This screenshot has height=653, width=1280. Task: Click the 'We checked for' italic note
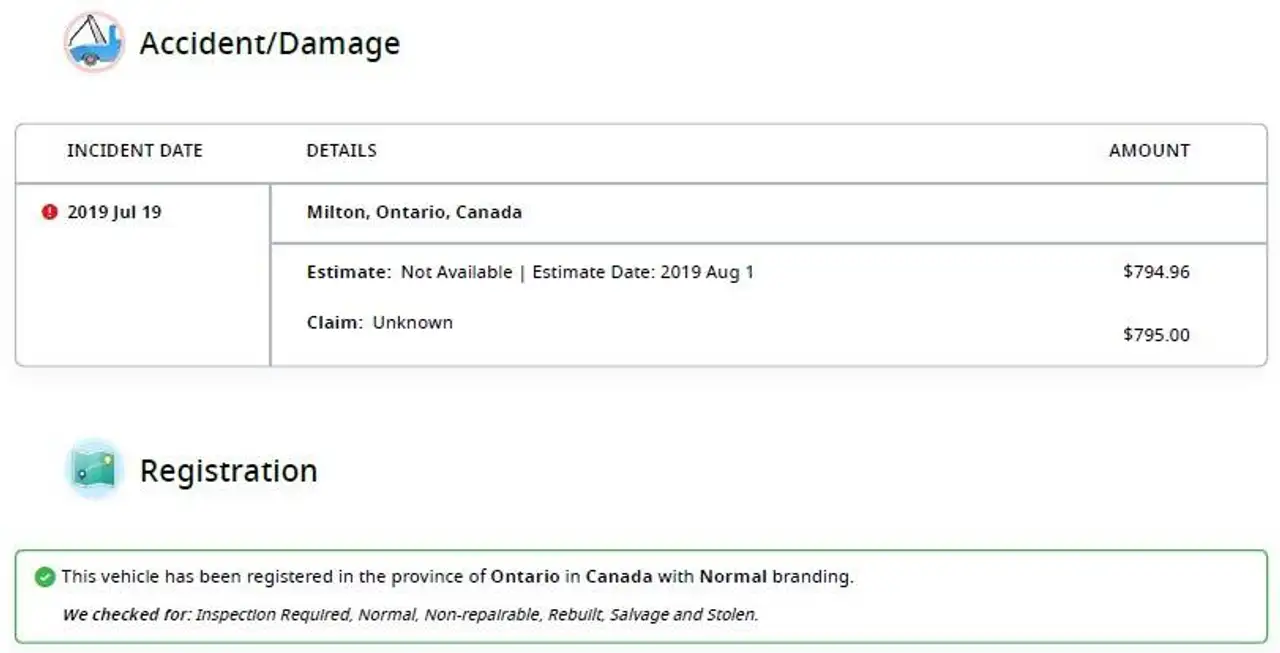point(410,614)
